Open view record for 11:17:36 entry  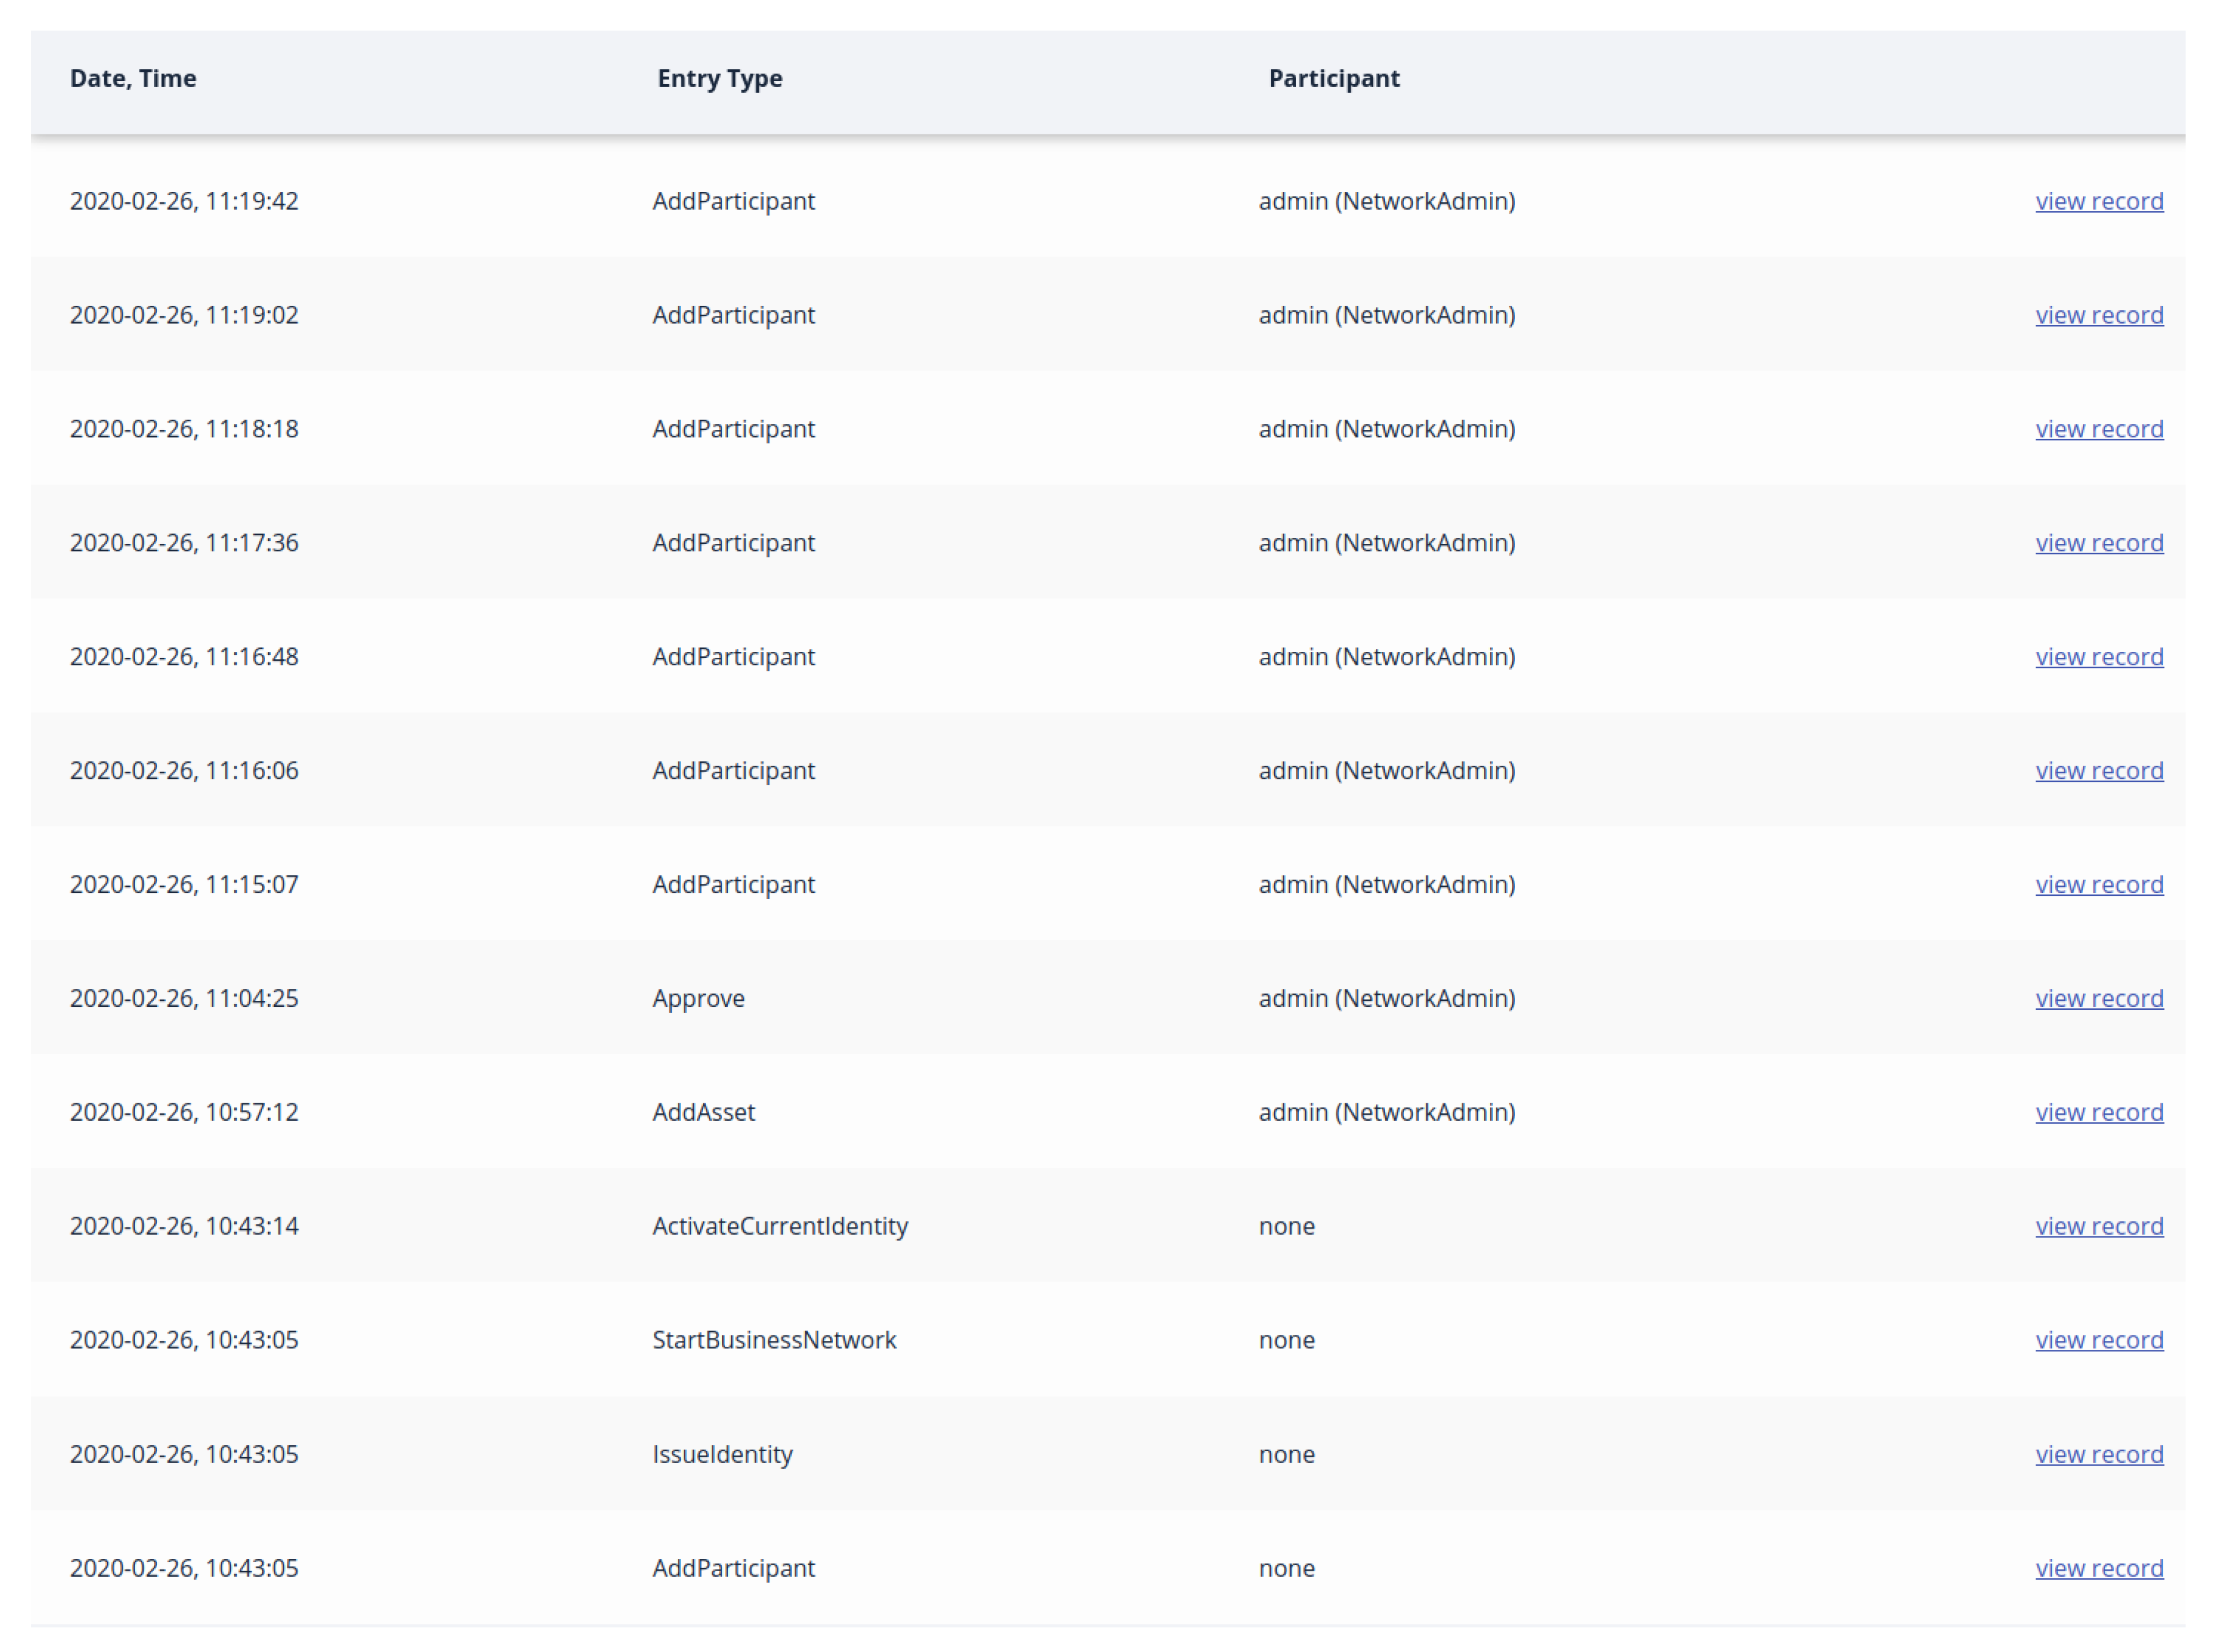point(2098,543)
